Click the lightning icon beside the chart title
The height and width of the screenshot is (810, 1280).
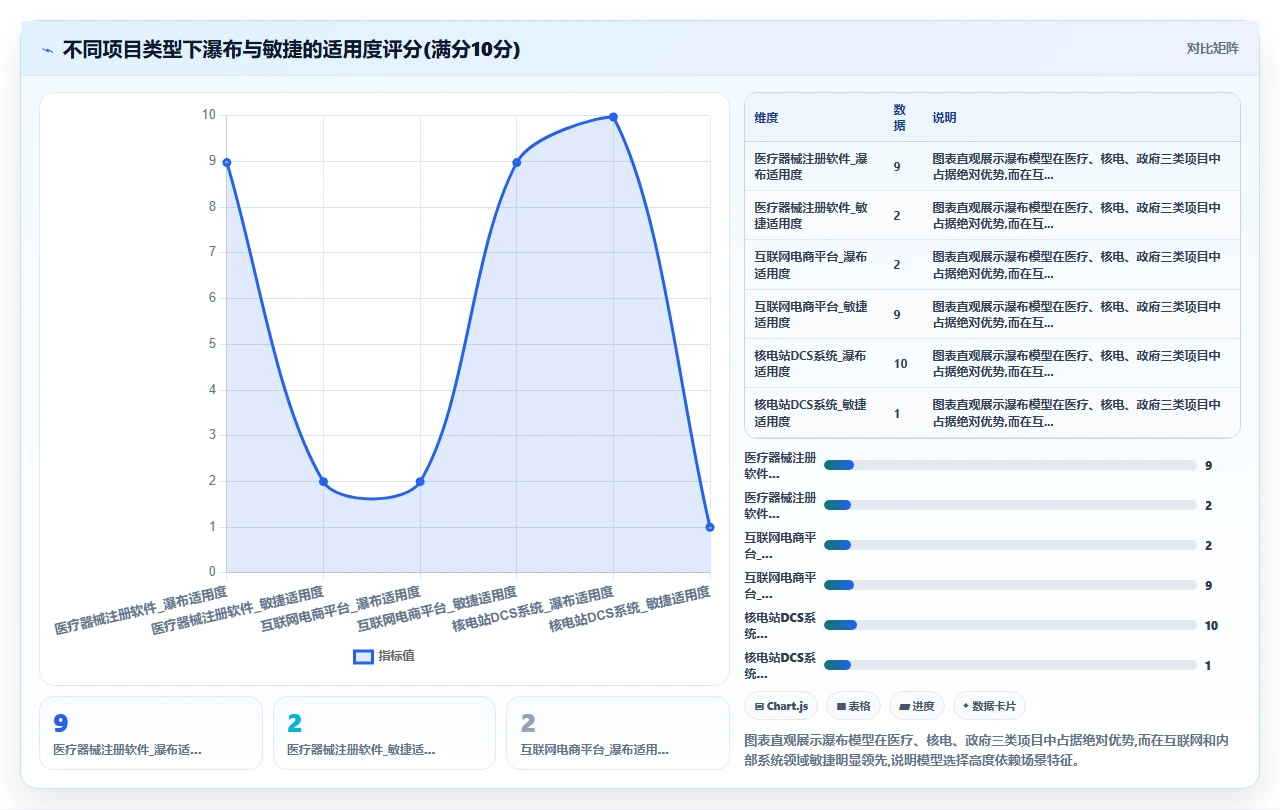[x=48, y=50]
